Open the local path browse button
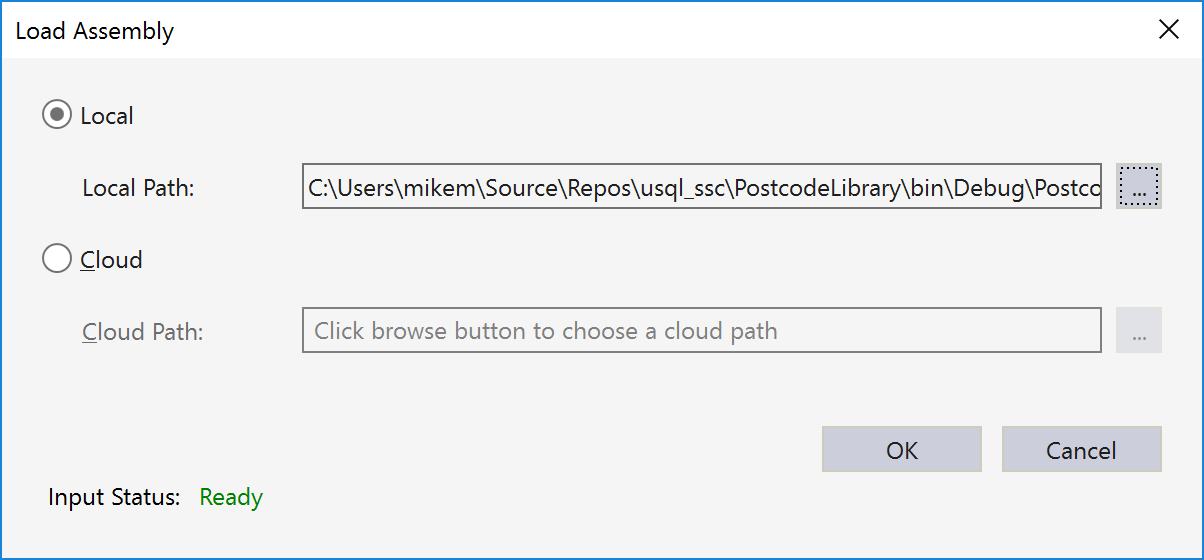This screenshot has width=1204, height=560. pyautogui.click(x=1138, y=187)
